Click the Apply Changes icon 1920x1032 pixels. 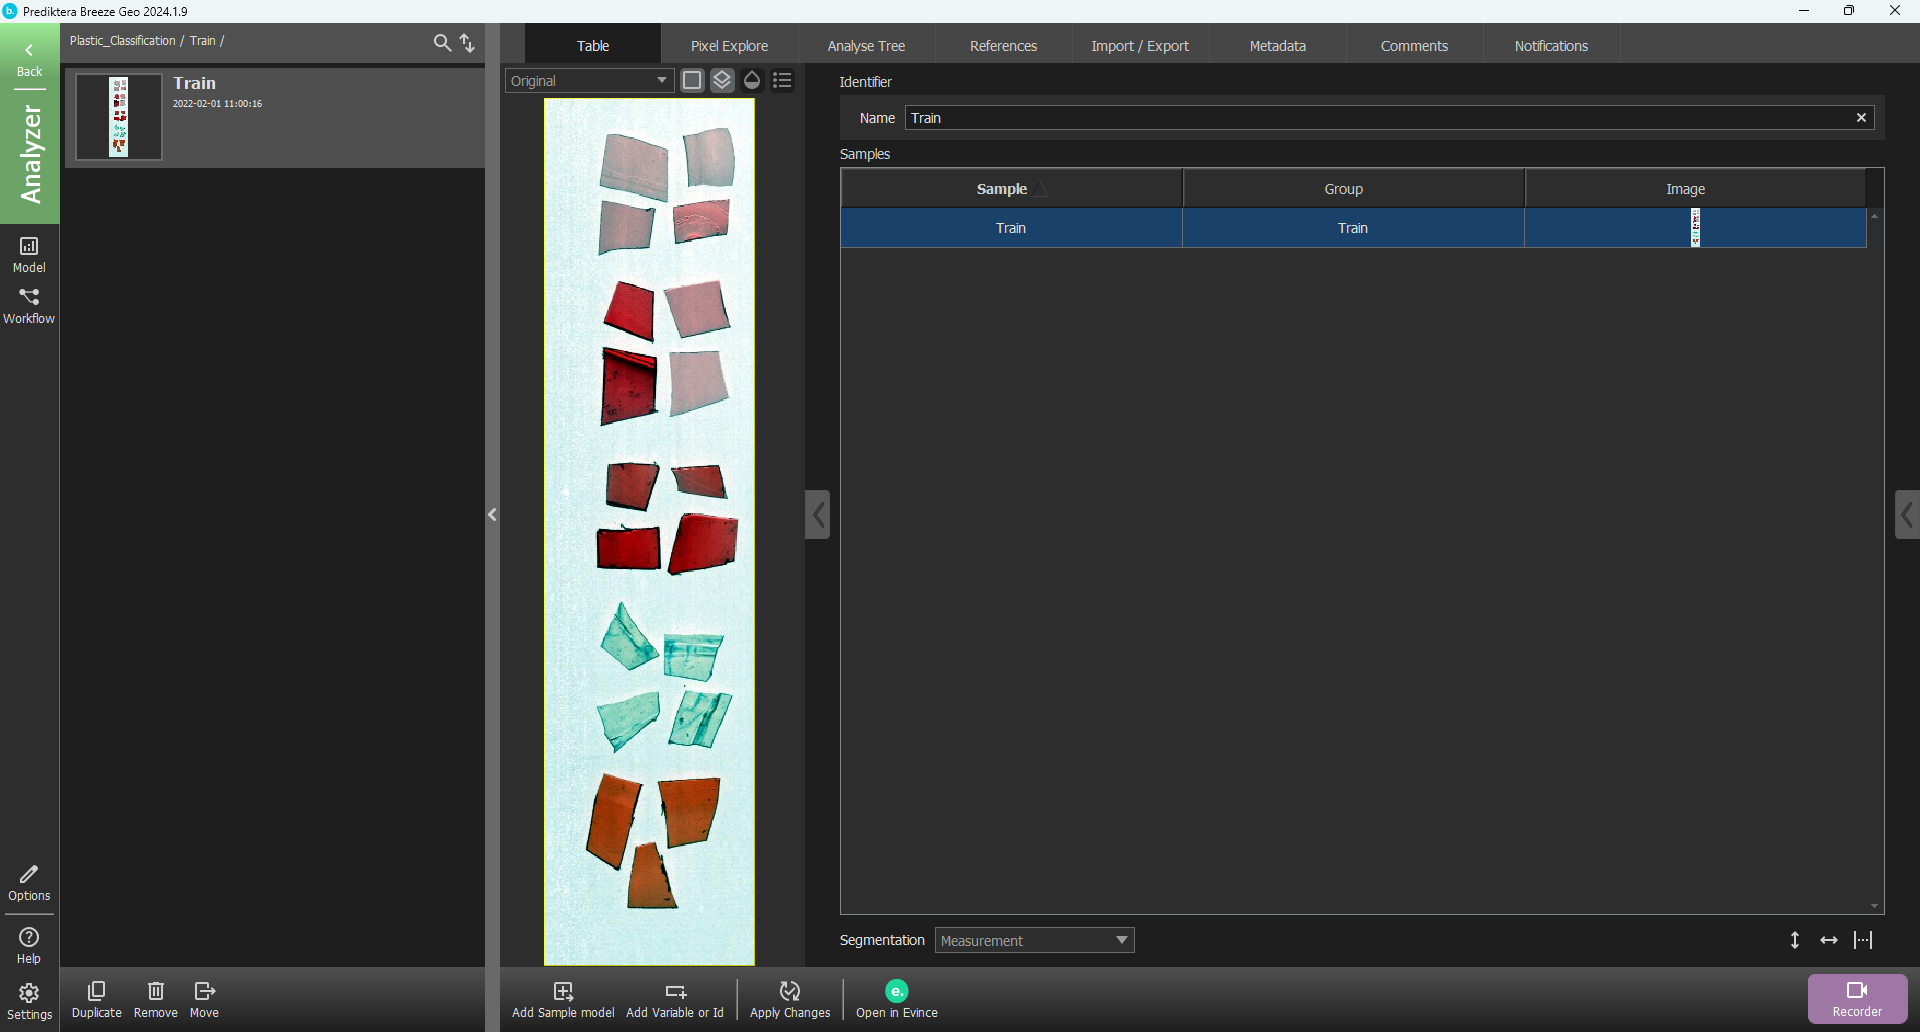click(789, 991)
